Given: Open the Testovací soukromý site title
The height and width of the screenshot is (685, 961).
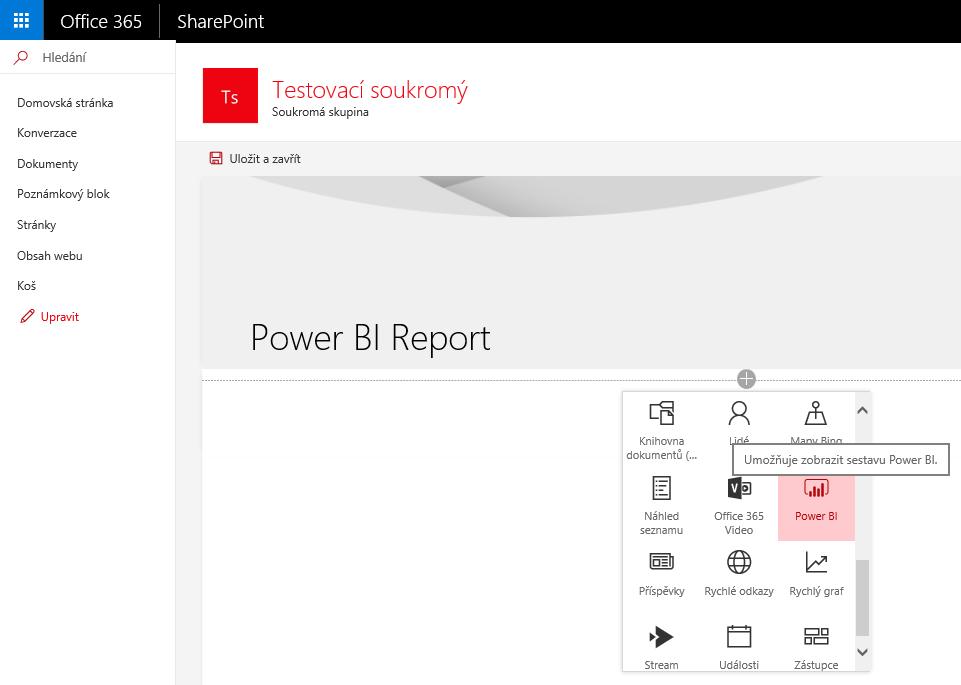Looking at the screenshot, I should point(370,90).
